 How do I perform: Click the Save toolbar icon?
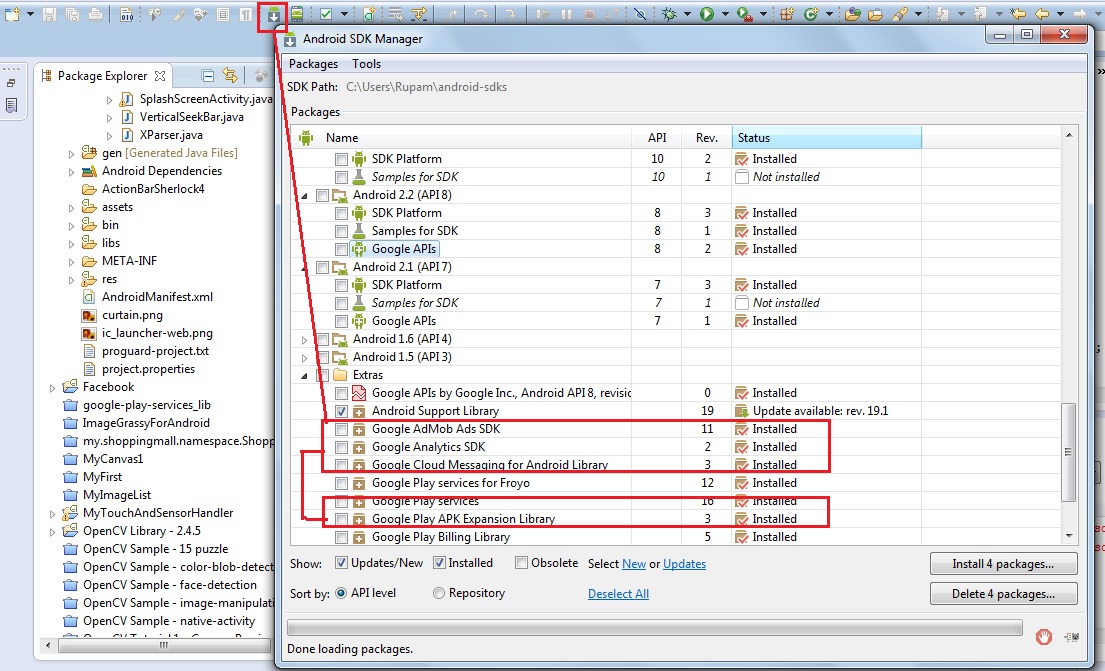(x=49, y=13)
